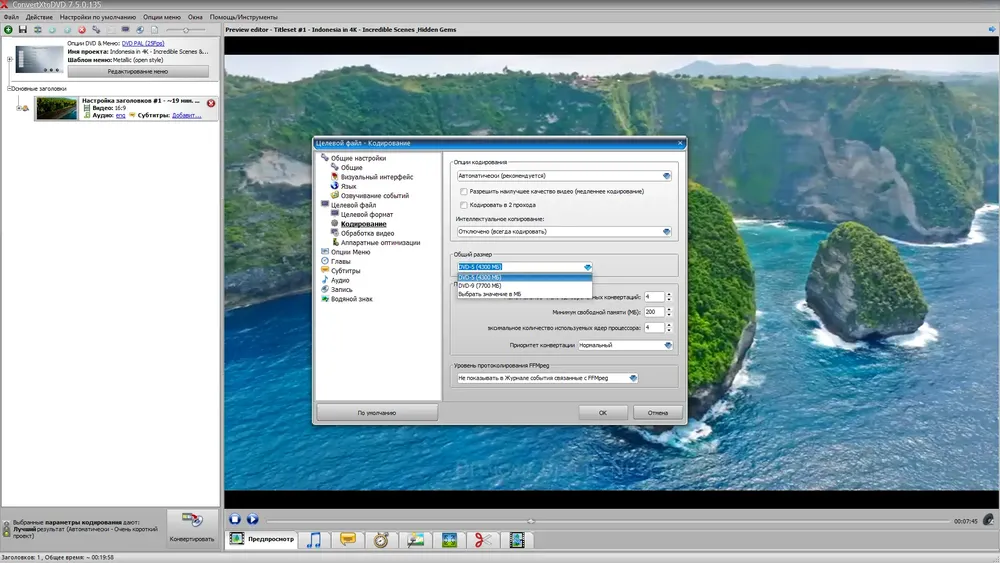Open Помощь/Инструменты menu
This screenshot has width=1000, height=563.
(x=244, y=17)
